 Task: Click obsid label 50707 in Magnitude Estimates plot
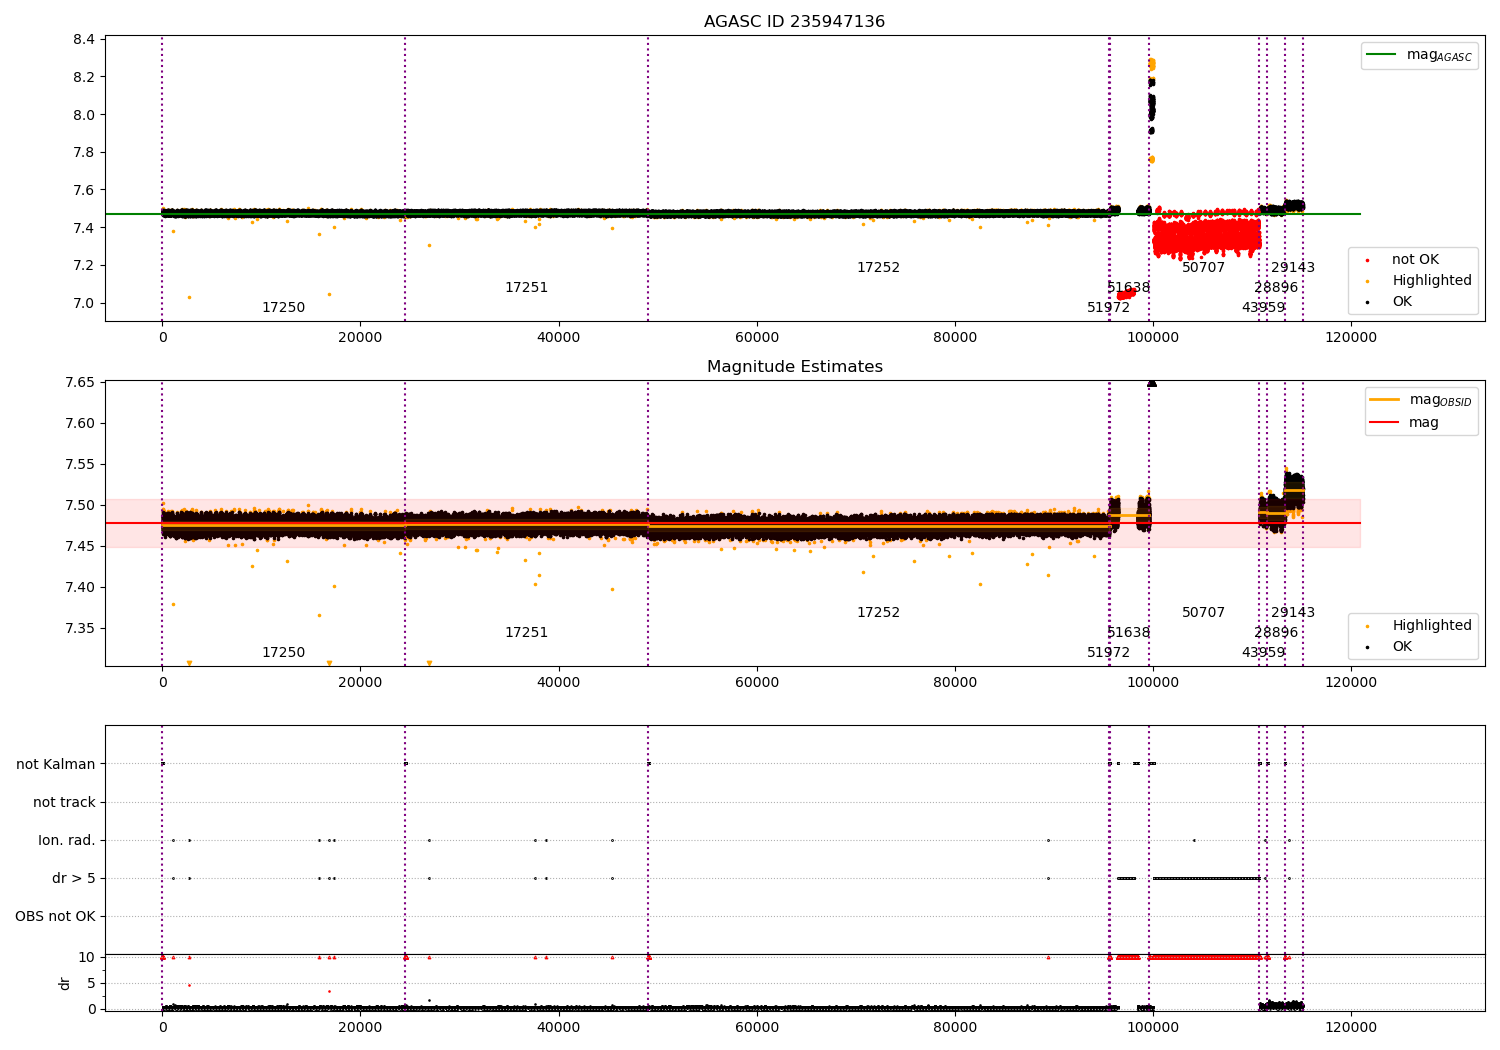[1203, 613]
